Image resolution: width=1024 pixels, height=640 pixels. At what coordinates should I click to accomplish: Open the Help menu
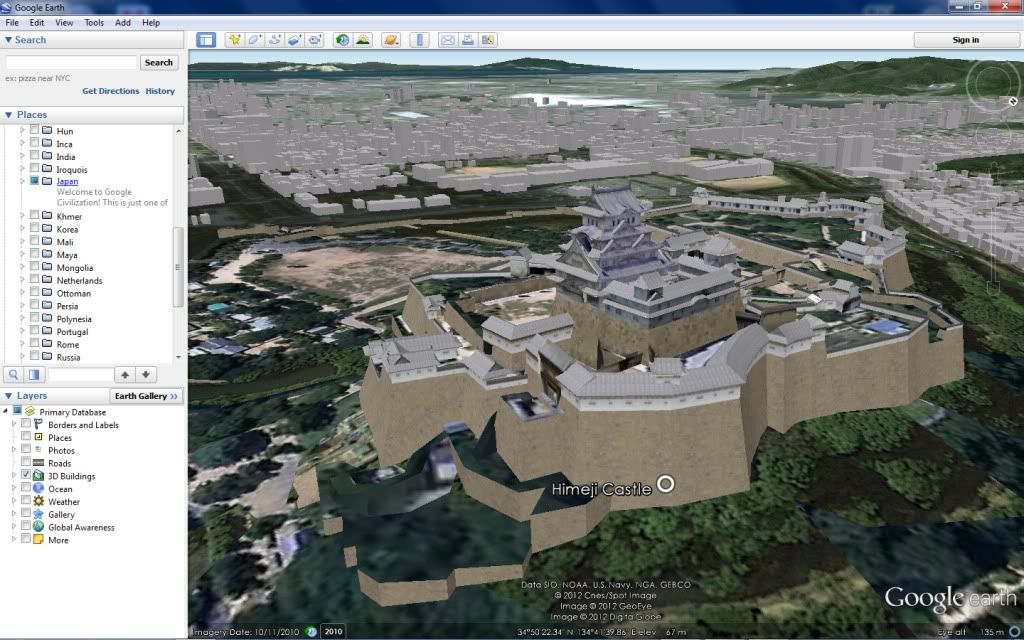click(x=151, y=22)
